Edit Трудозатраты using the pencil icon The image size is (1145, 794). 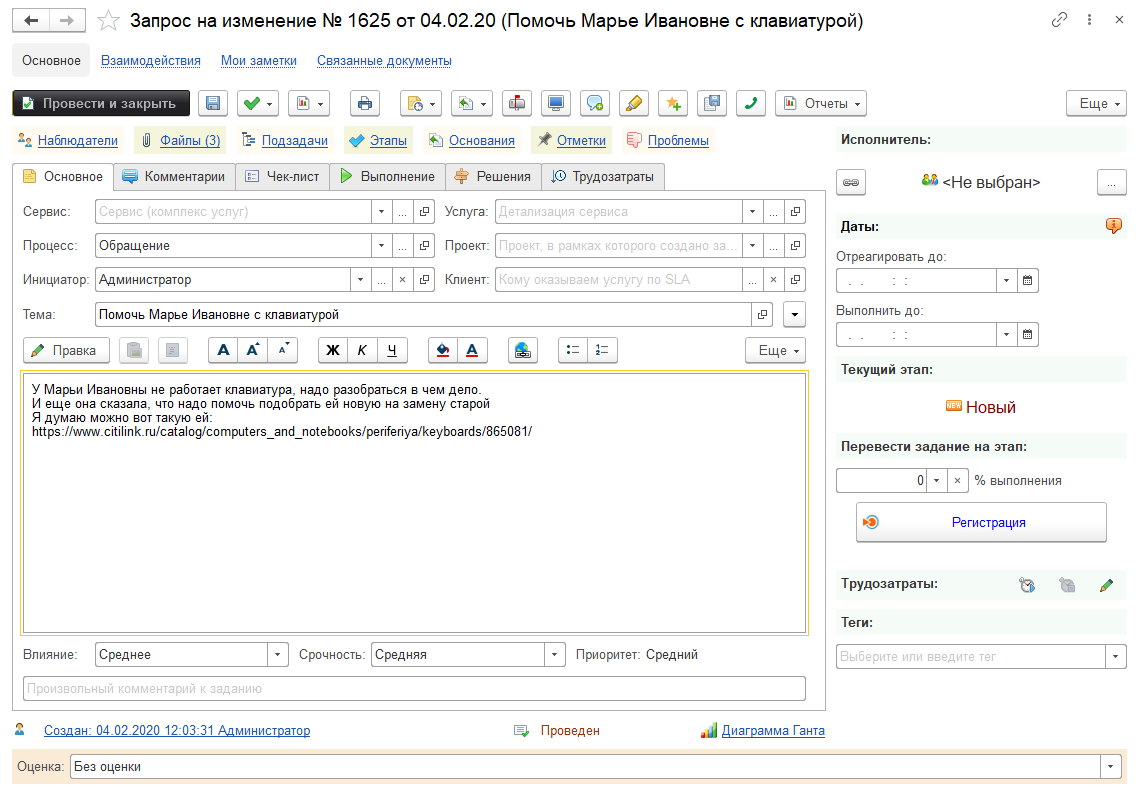point(1105,585)
